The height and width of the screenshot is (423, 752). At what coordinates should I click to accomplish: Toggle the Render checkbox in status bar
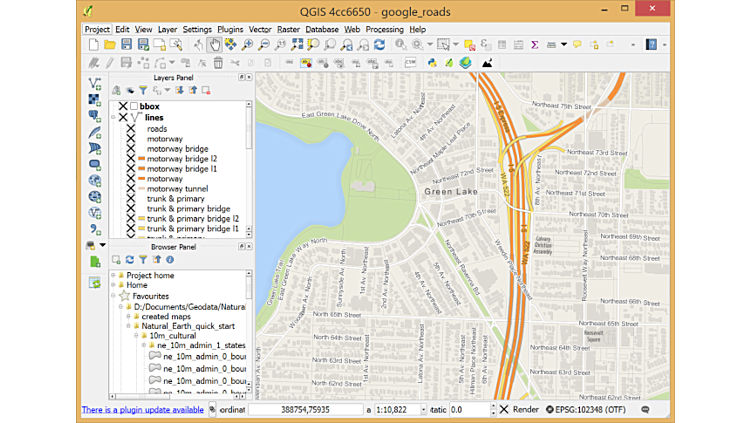click(x=505, y=410)
